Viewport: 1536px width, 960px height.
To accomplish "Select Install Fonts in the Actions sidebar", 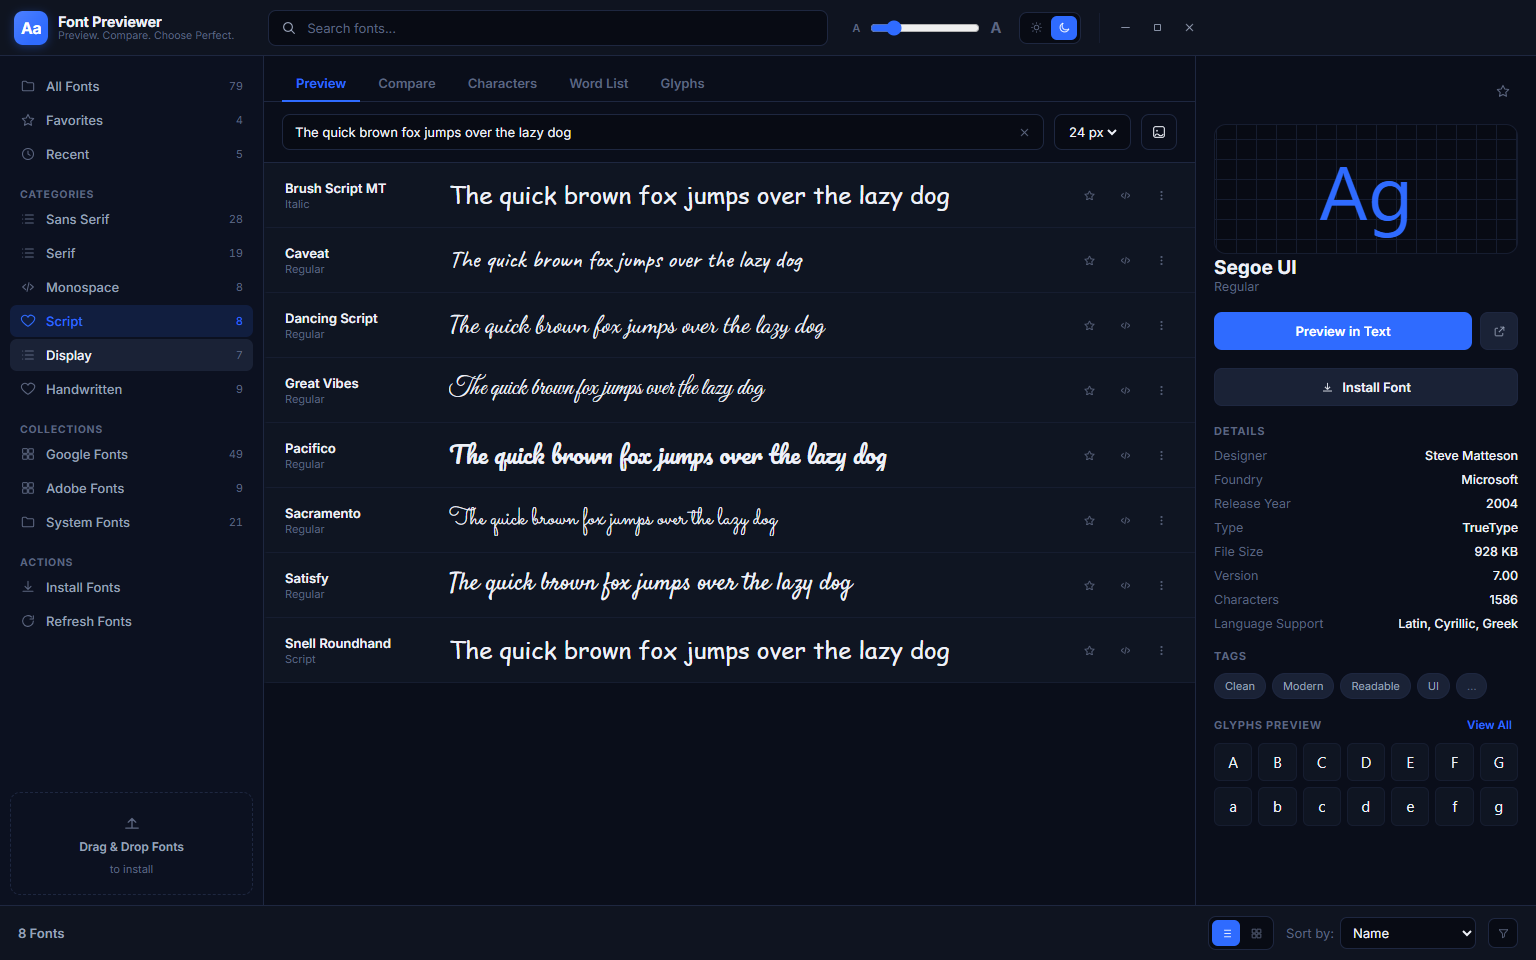I will tap(131, 588).
